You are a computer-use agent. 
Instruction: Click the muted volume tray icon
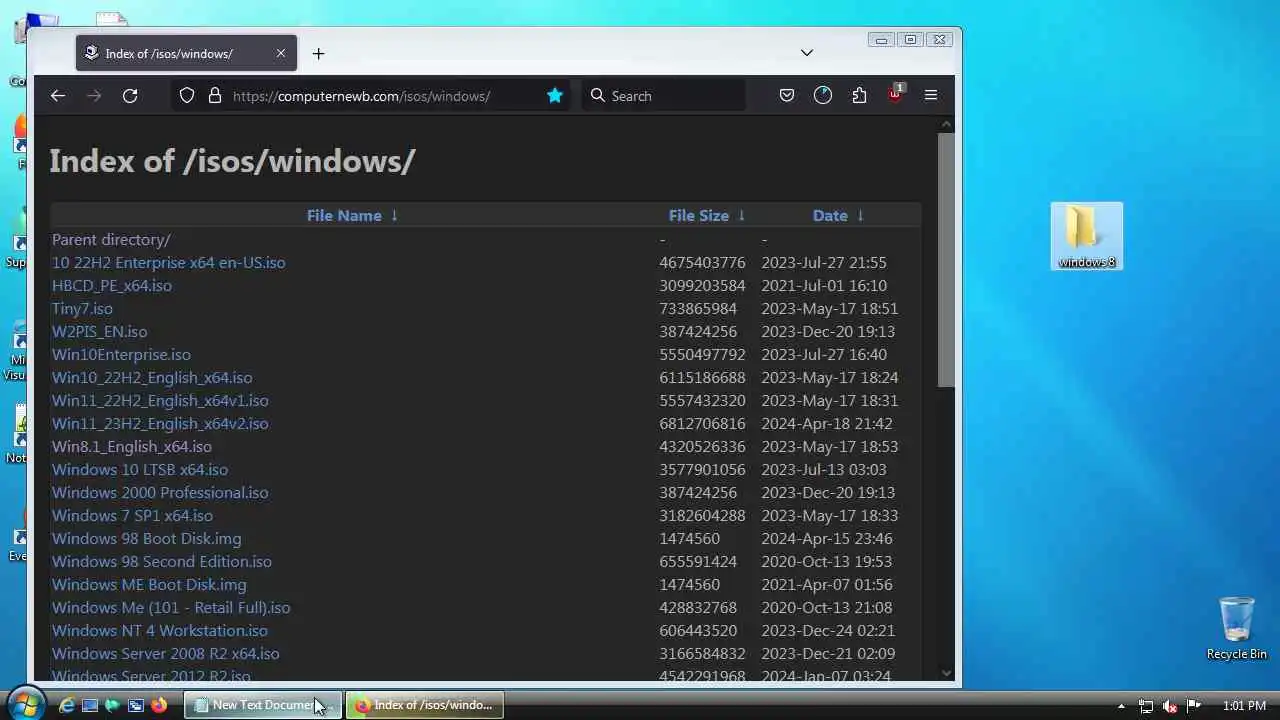click(x=1169, y=706)
